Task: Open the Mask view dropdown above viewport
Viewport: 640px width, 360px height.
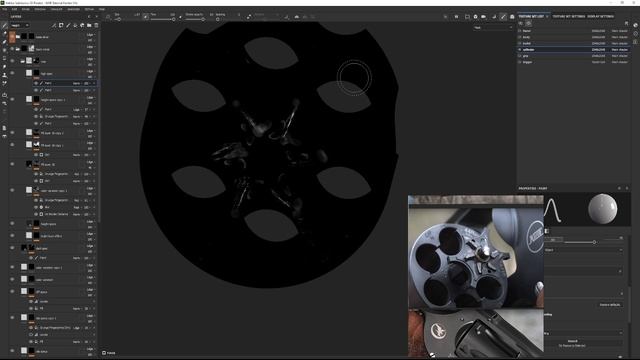Action: [493, 28]
